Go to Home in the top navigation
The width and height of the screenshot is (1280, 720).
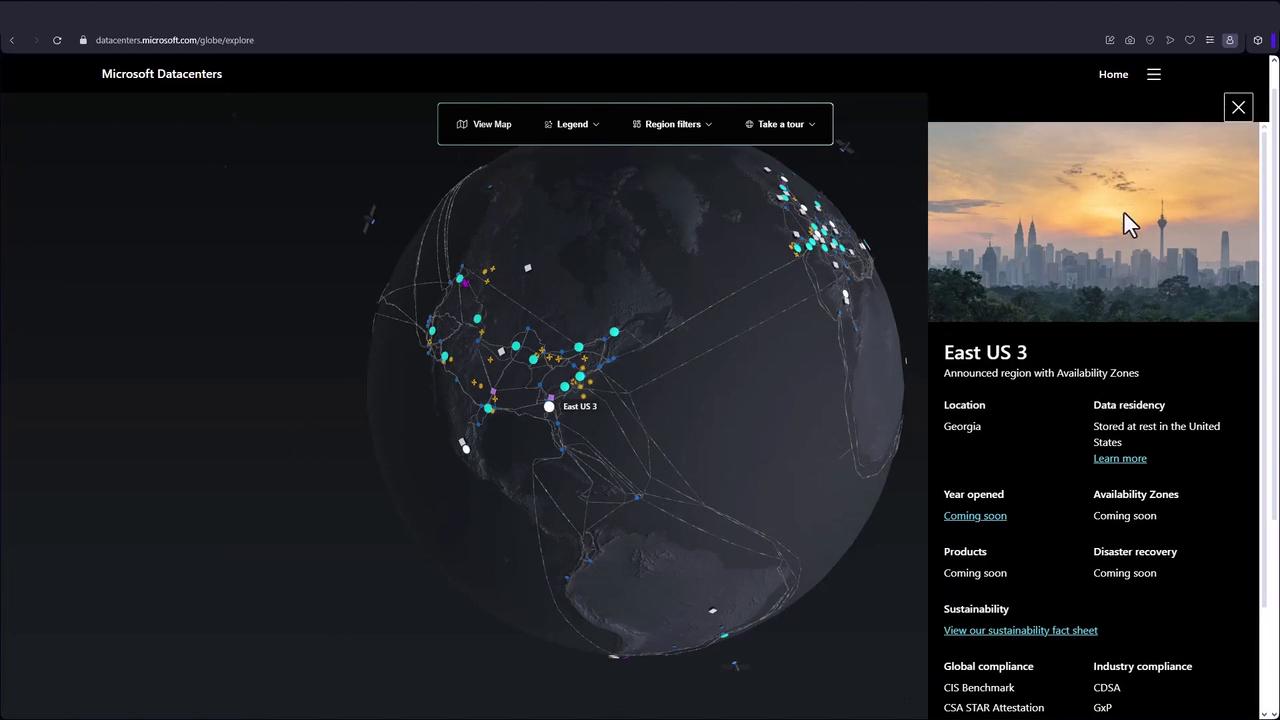(1113, 74)
